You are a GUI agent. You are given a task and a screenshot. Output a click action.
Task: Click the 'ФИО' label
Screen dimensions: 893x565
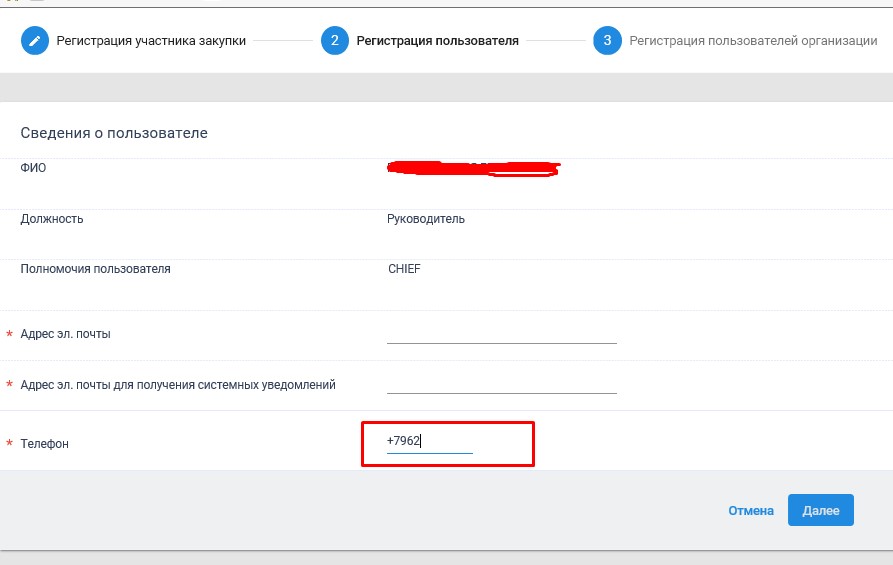33,168
